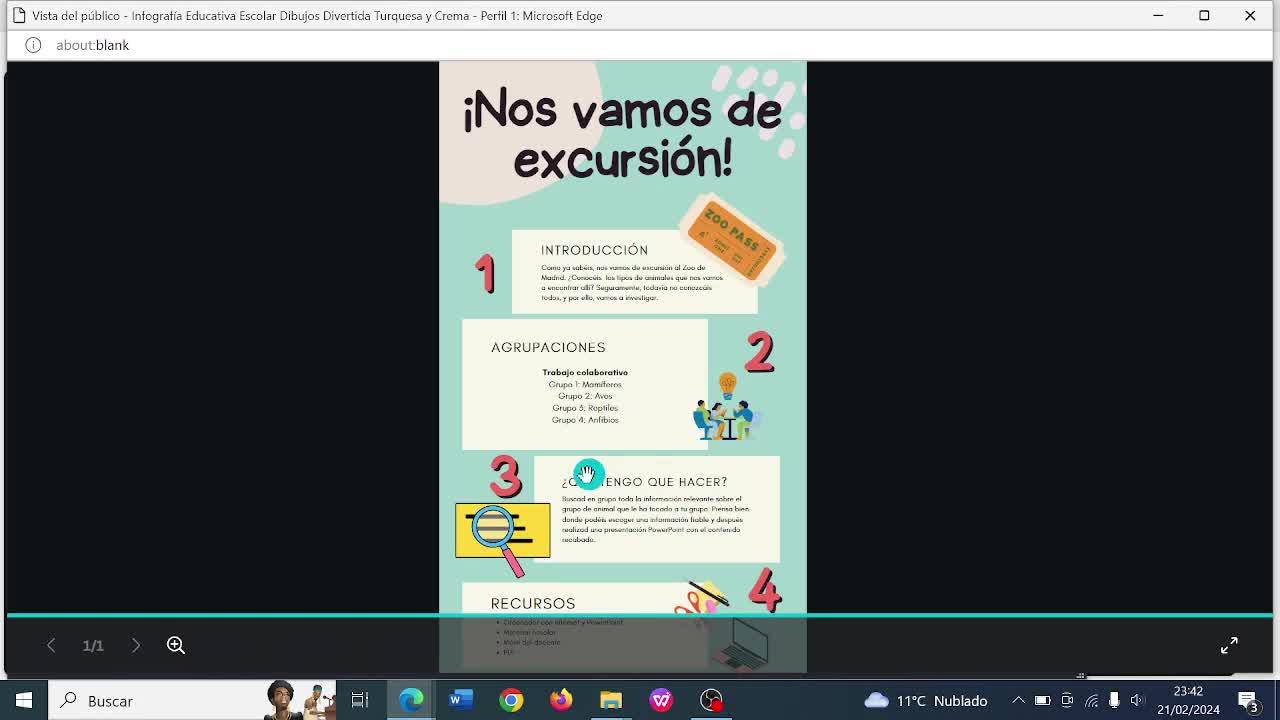Click the INTRODUCCIÓN heading
The image size is (1280, 720).
594,250
